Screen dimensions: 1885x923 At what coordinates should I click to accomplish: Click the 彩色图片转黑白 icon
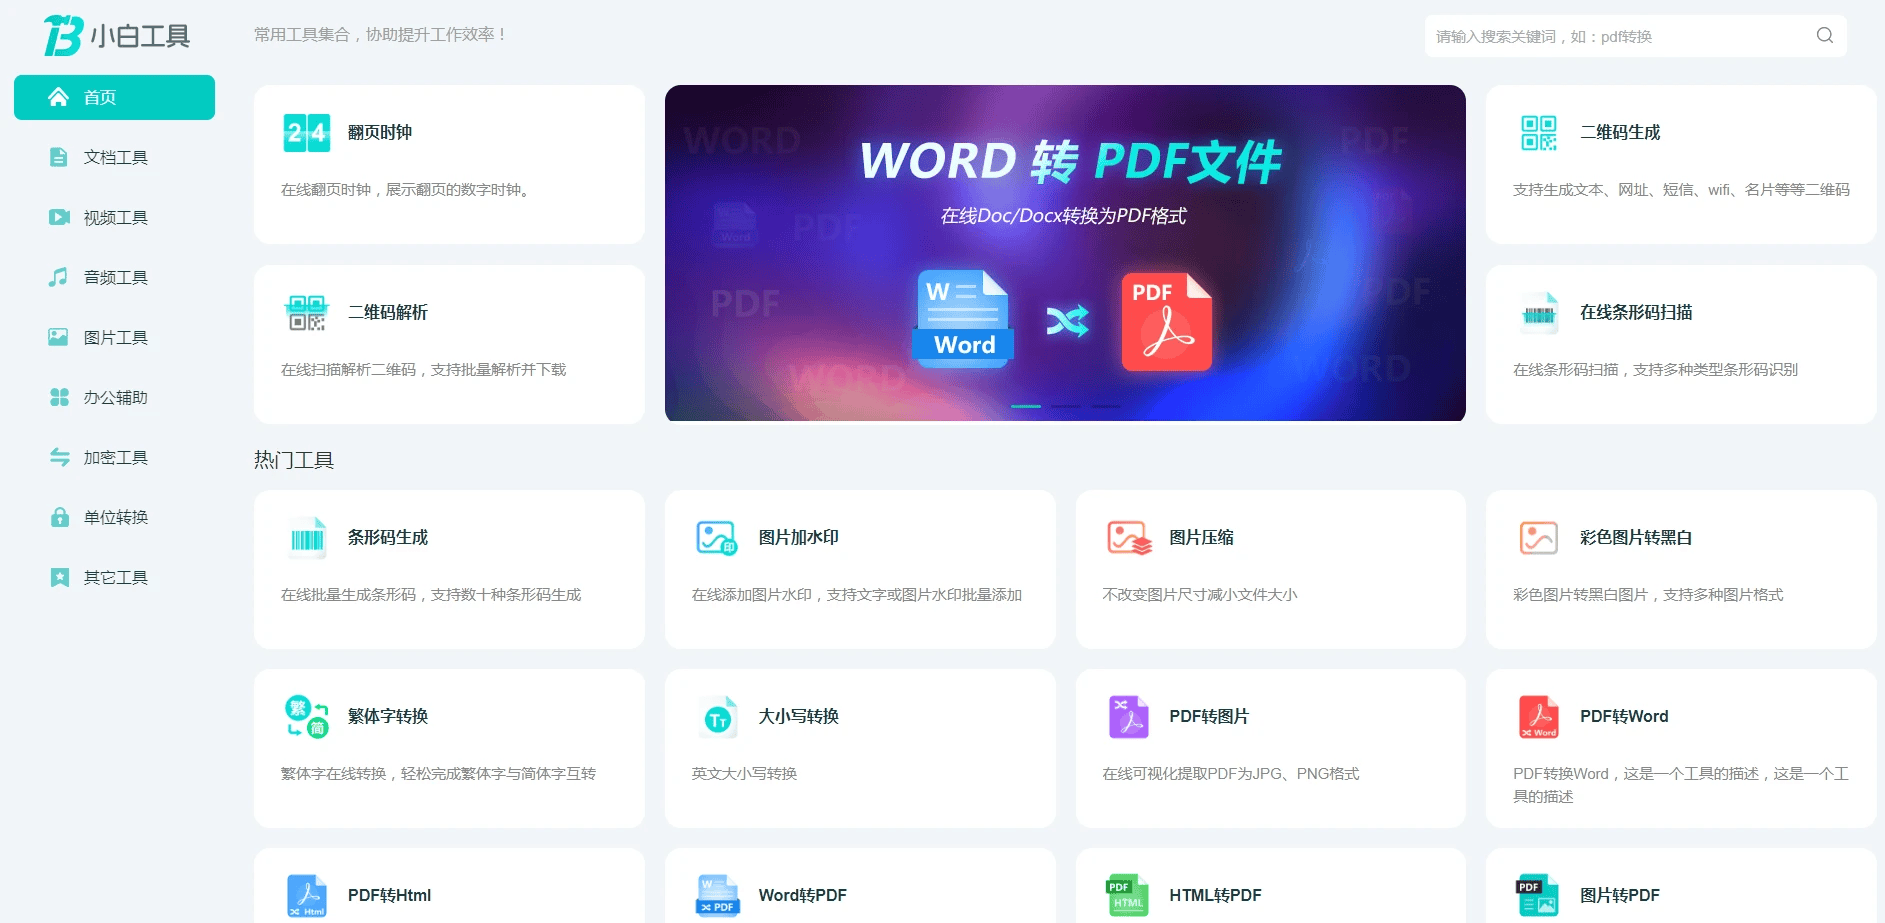(1539, 538)
